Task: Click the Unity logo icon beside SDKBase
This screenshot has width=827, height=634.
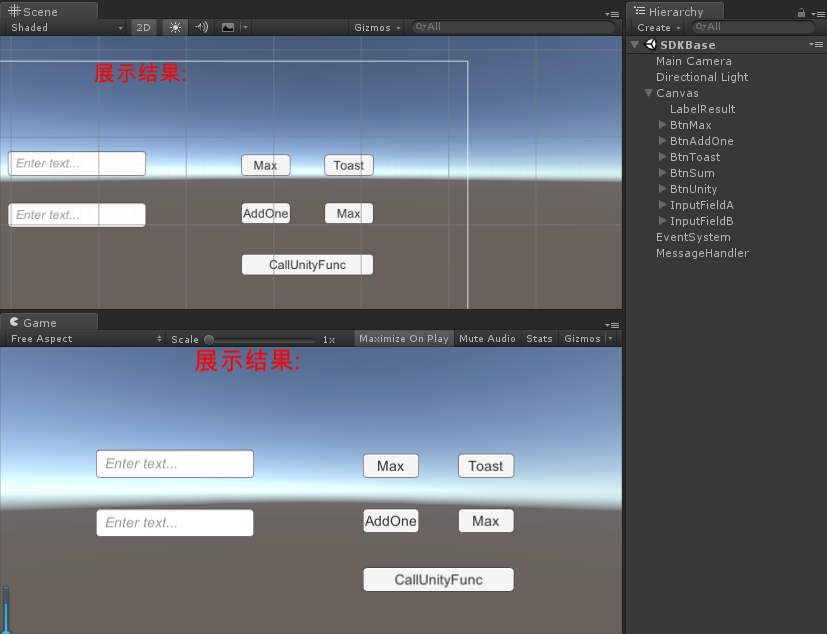Action: tap(651, 45)
